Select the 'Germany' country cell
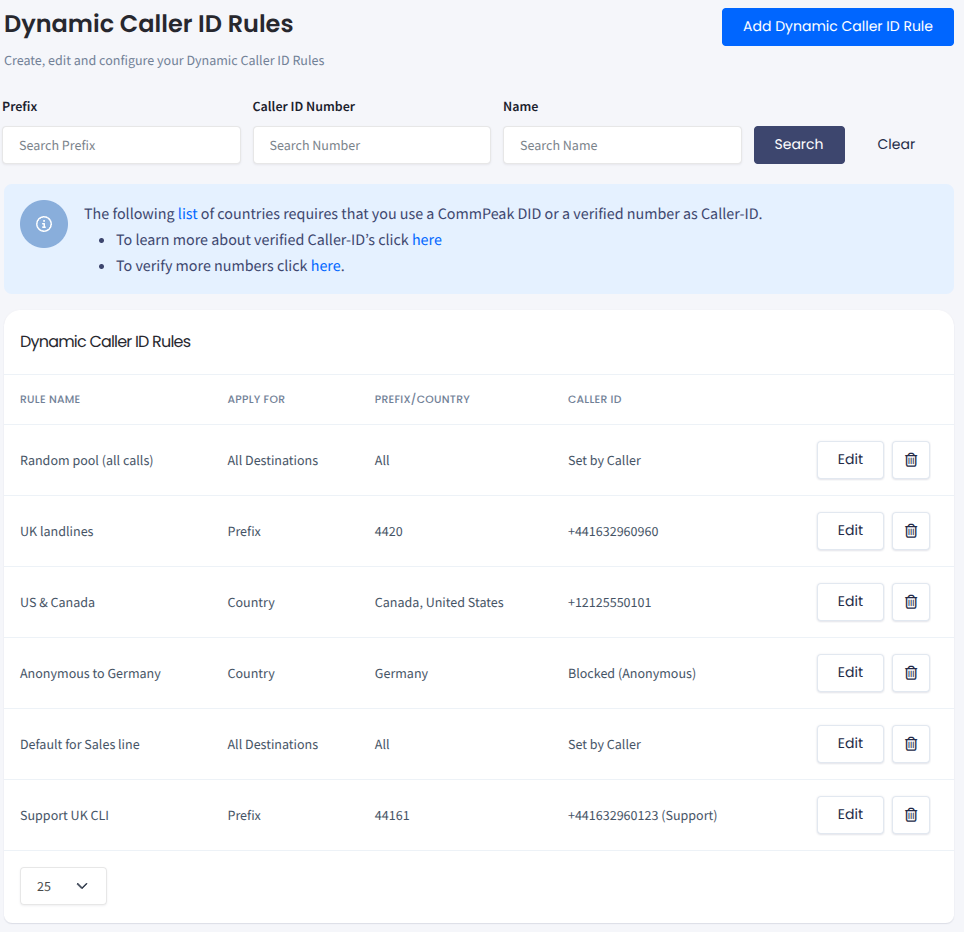Viewport: 964px width, 932px height. [x=401, y=673]
